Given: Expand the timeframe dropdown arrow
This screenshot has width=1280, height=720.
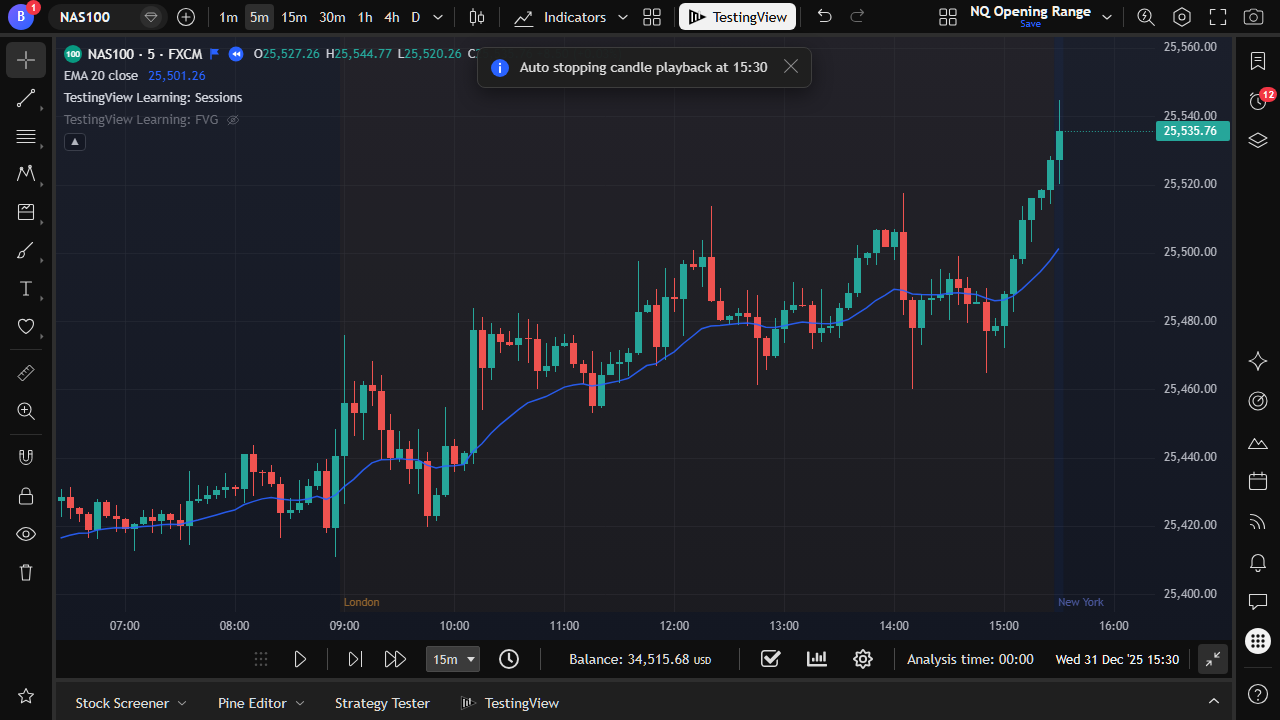Looking at the screenshot, I should click(438, 17).
